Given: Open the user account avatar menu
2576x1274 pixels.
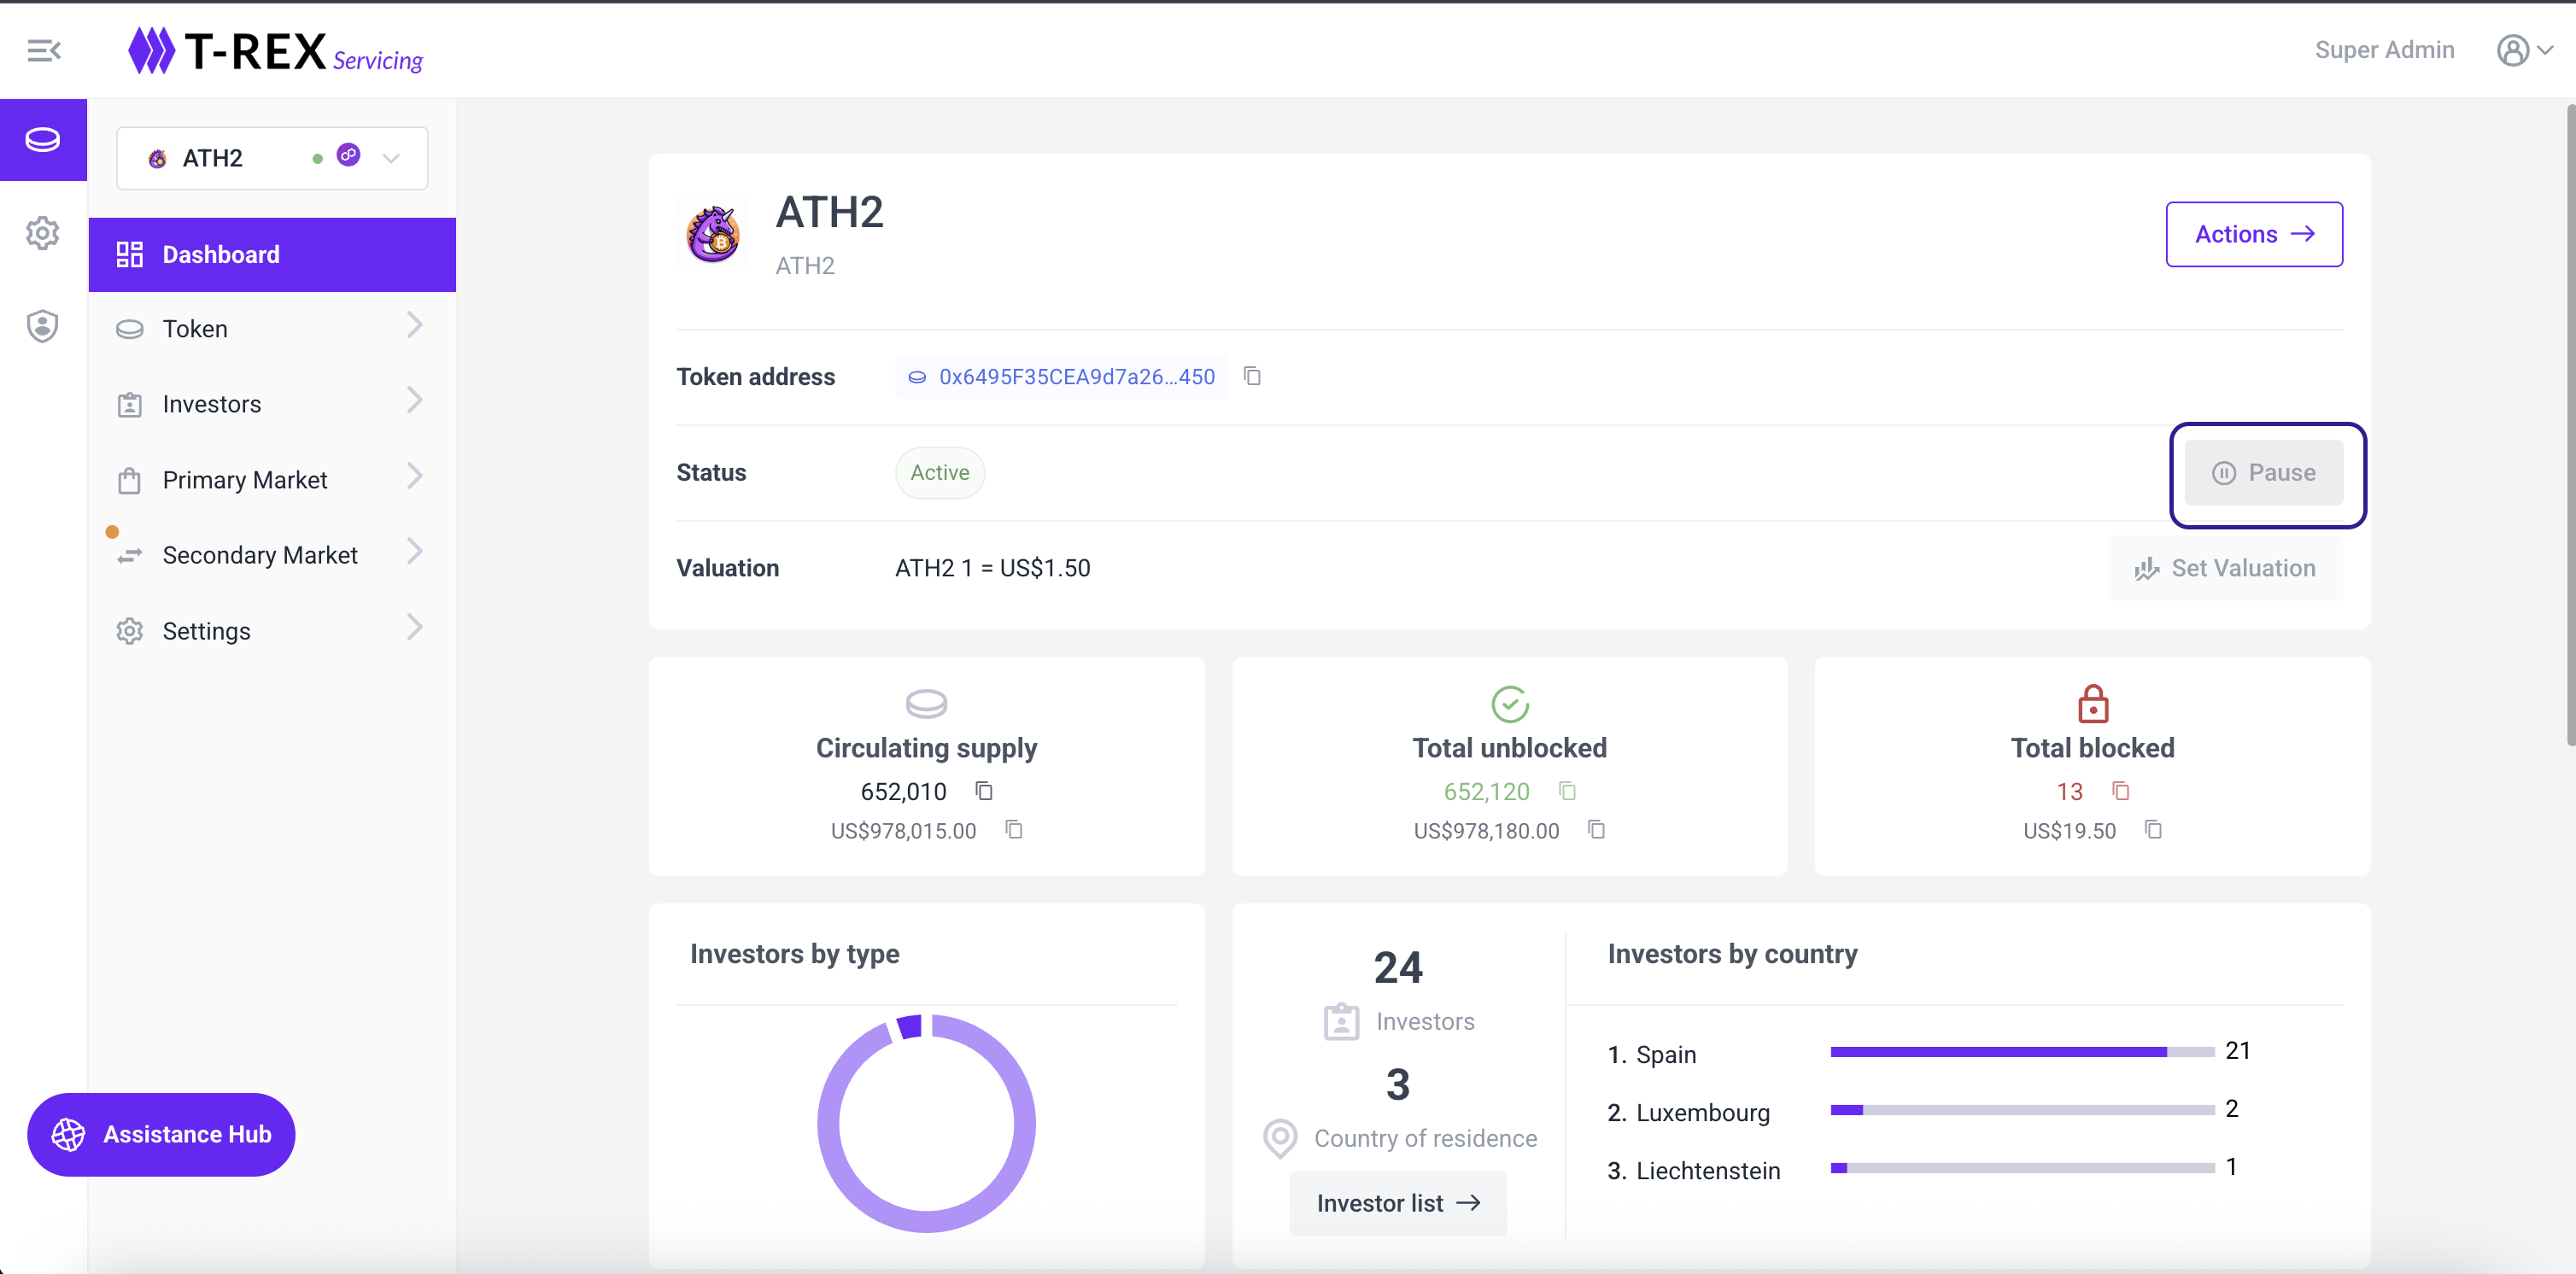Looking at the screenshot, I should pyautogui.click(x=2524, y=50).
